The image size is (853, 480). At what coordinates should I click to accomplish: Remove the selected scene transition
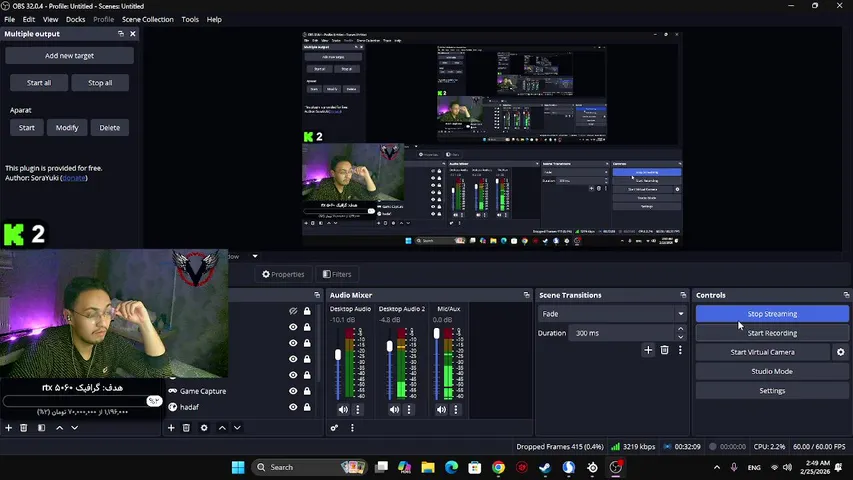point(664,350)
